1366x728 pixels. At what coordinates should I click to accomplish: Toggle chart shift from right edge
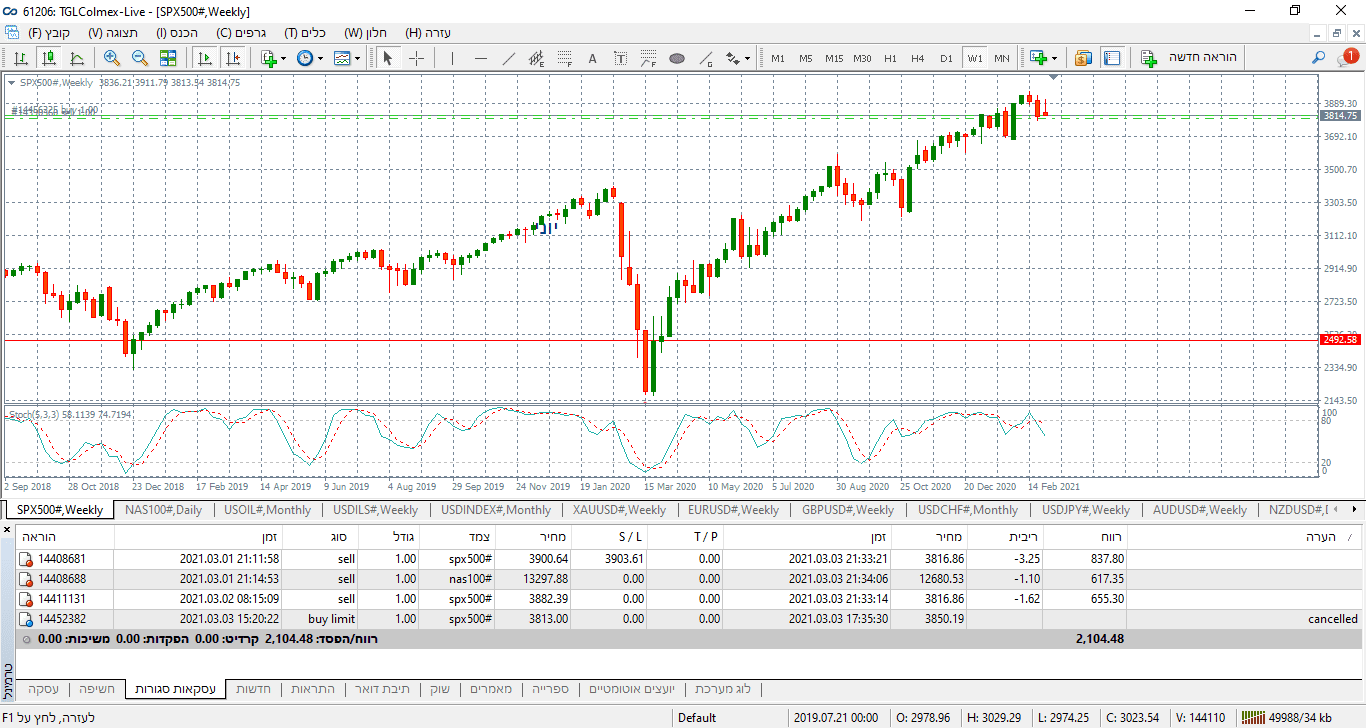coord(232,58)
